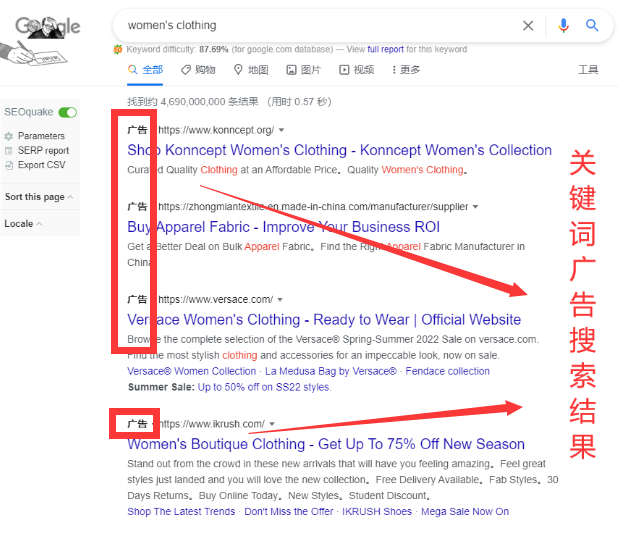
Task: Open Women's Boutique Clothing ikrush result
Action: coord(326,444)
